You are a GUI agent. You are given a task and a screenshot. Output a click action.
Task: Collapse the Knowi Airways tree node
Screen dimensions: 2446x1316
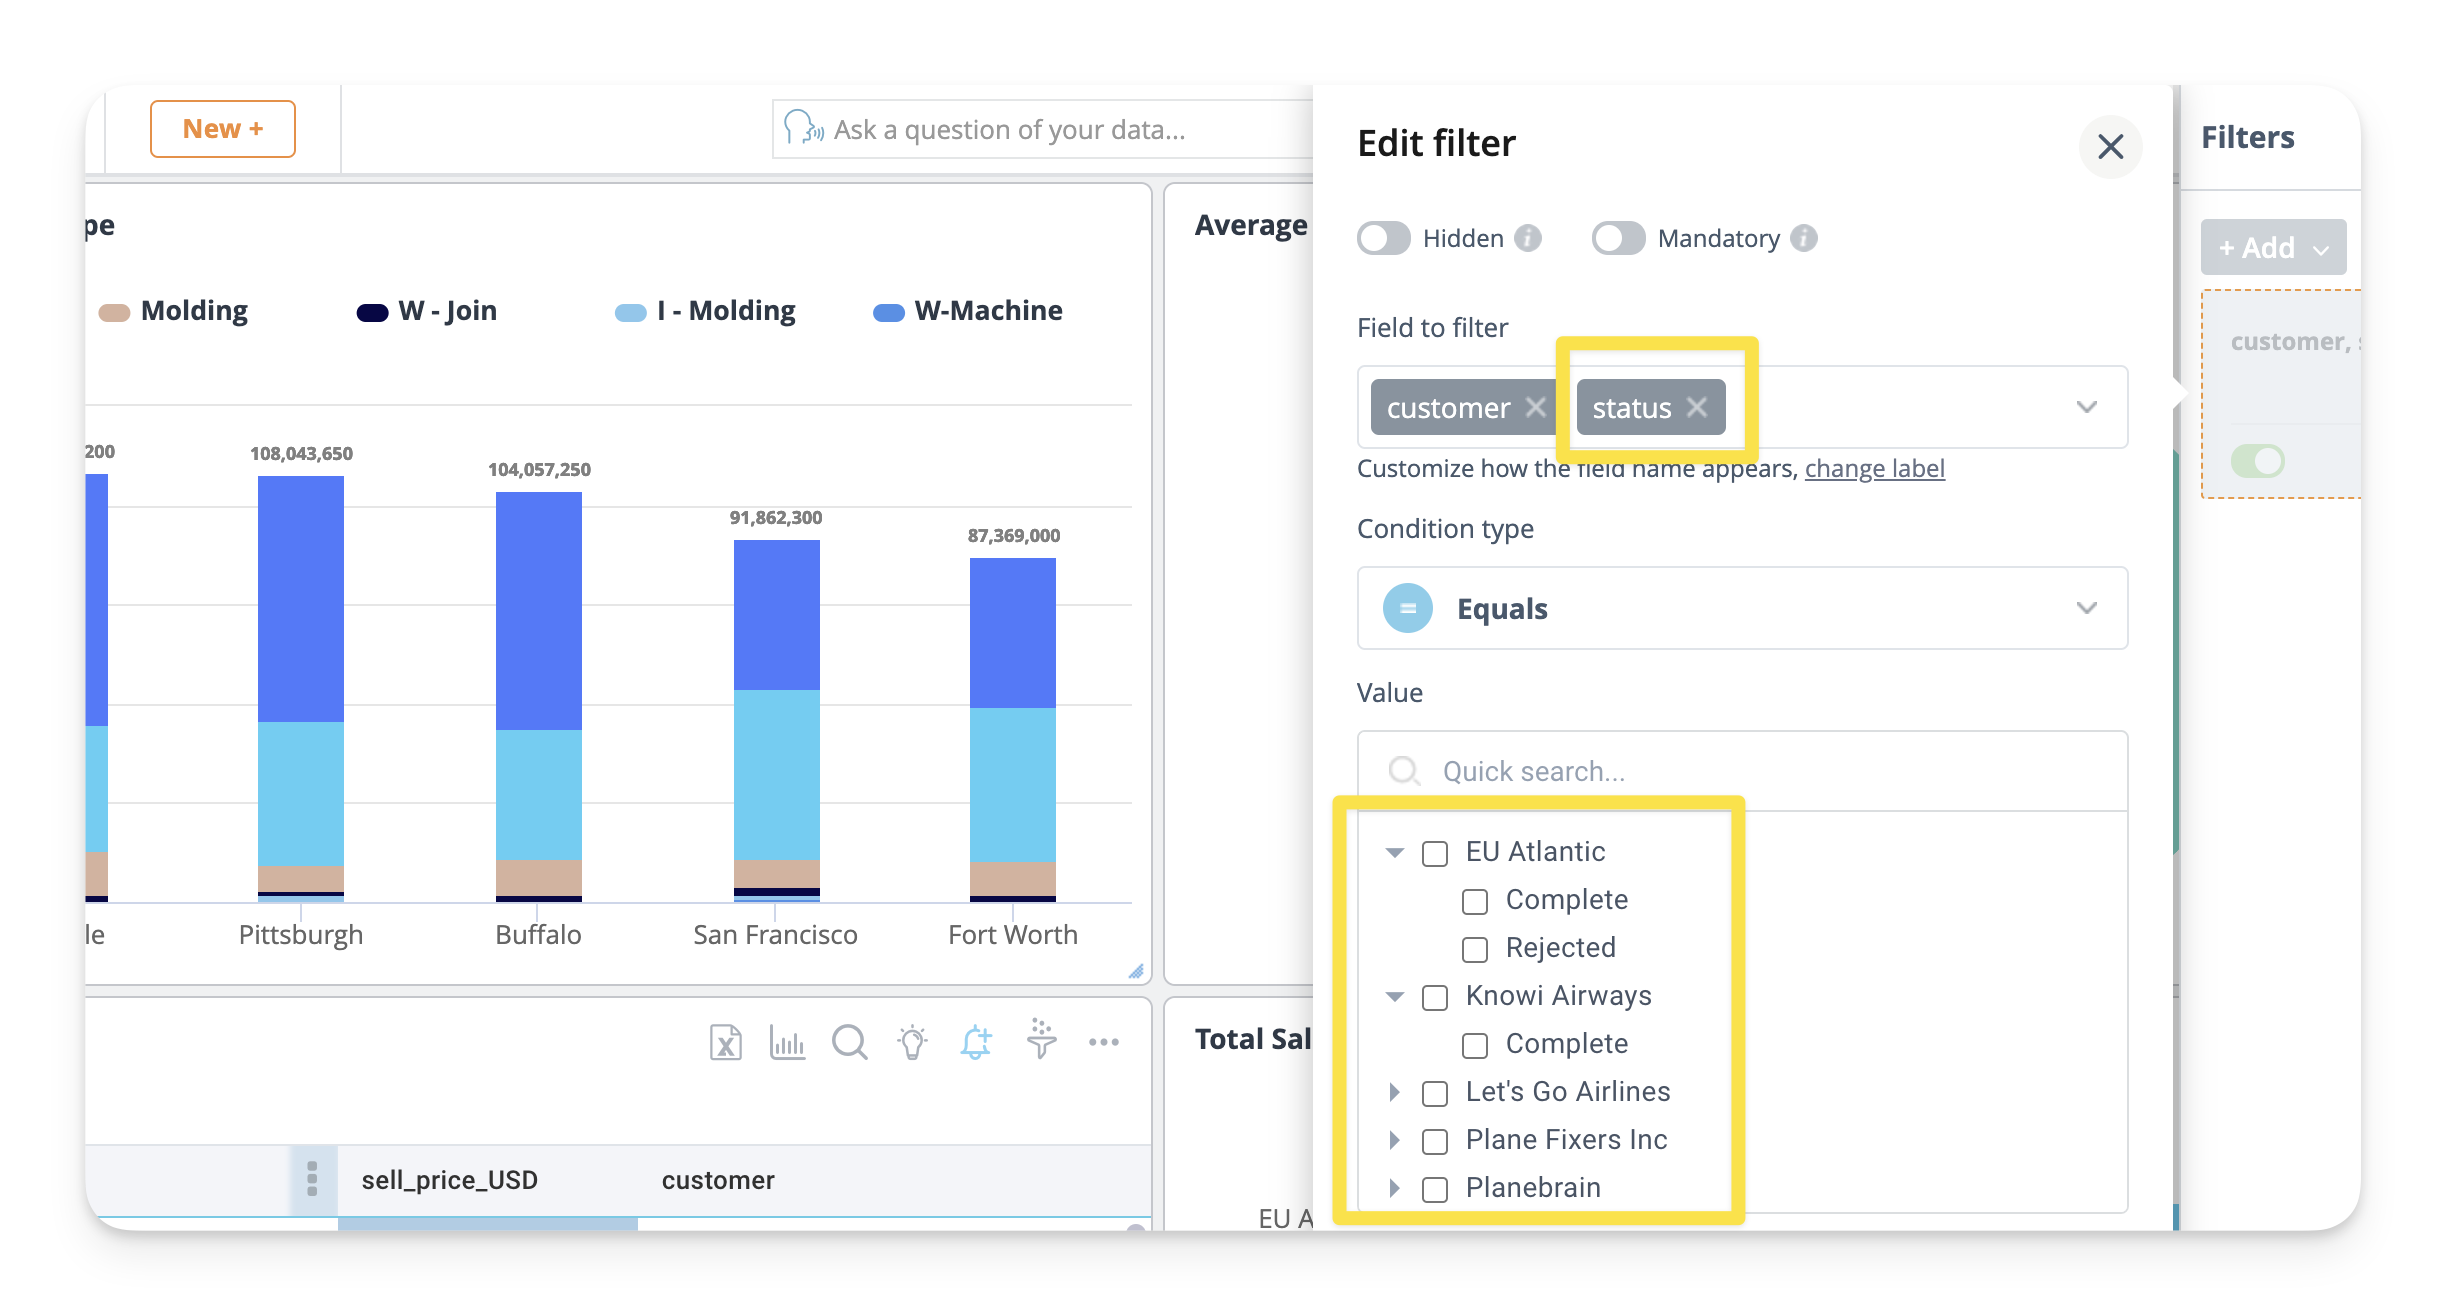[1394, 996]
